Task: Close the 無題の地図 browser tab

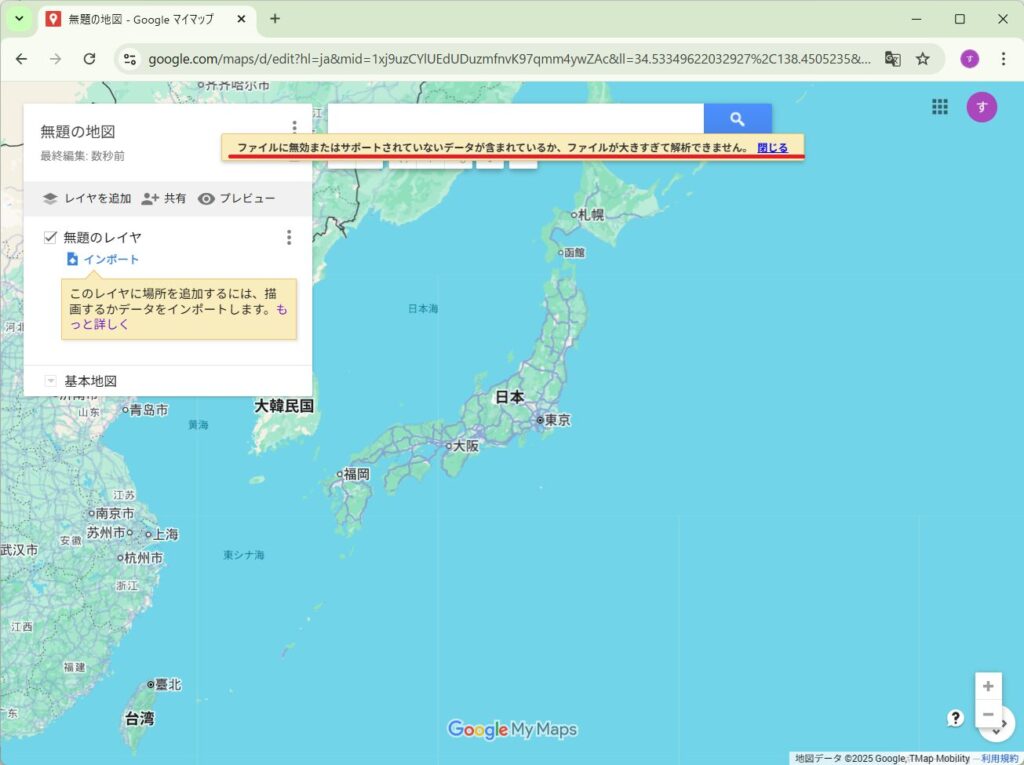Action: [241, 19]
